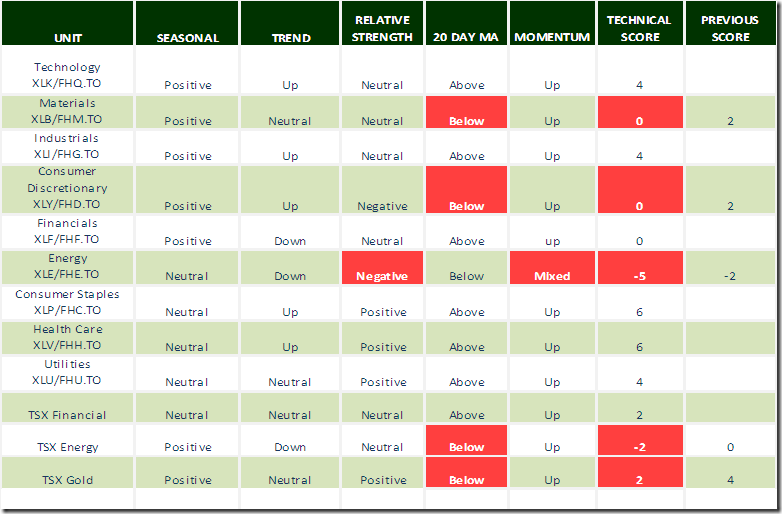The height and width of the screenshot is (514, 782).
Task: Select the Utilities XLU/FHU.TO unit cell
Action: click(x=66, y=372)
